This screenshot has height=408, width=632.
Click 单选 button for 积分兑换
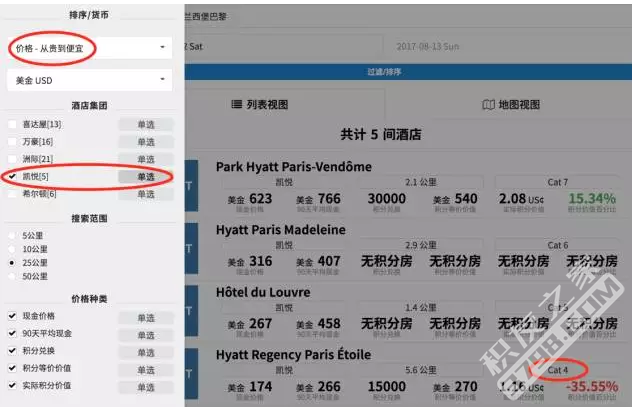(x=146, y=352)
